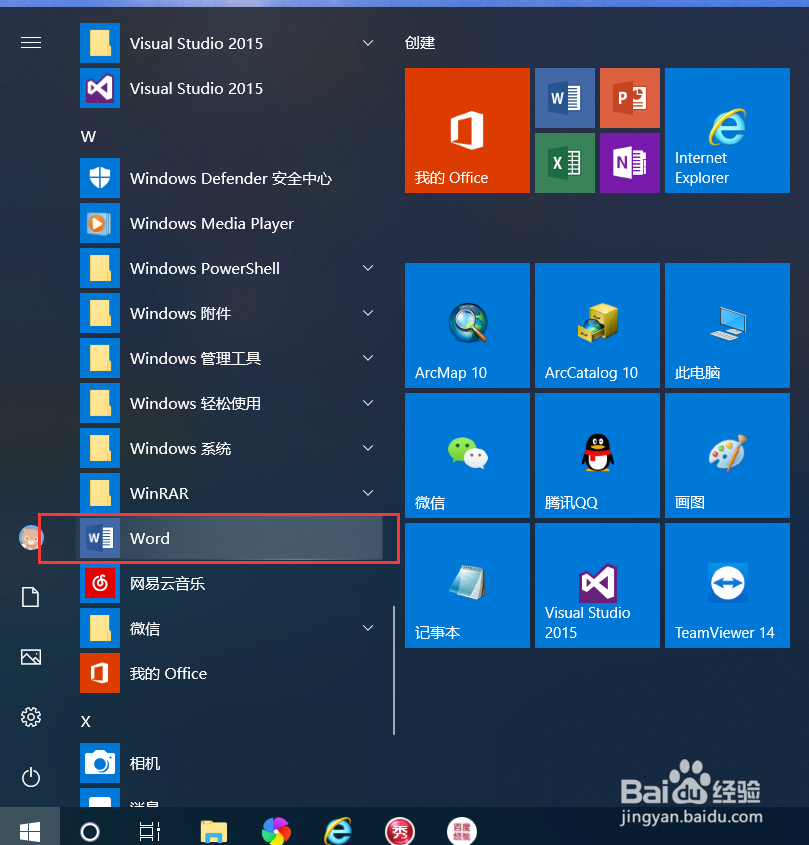The height and width of the screenshot is (845, 809).
Task: Open the TeamViewer 14 tile
Action: (x=728, y=585)
